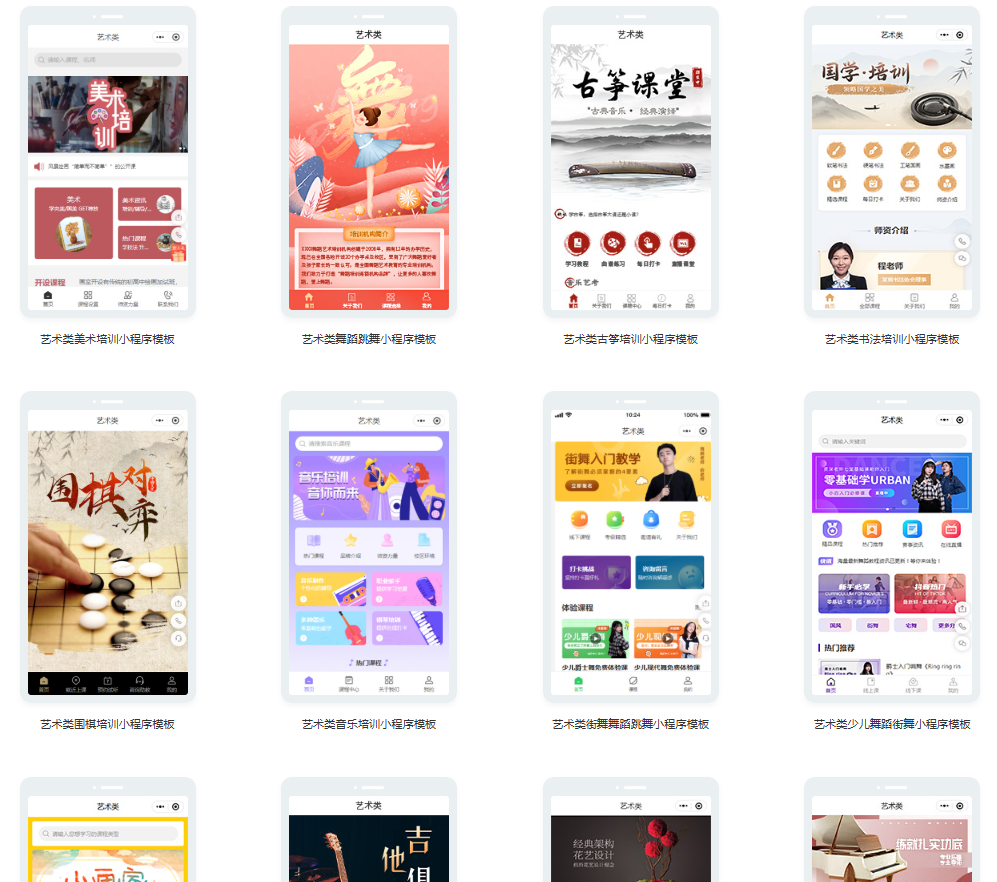Click the home icon in the dance template's red bar
The image size is (997, 882).
(x=309, y=297)
